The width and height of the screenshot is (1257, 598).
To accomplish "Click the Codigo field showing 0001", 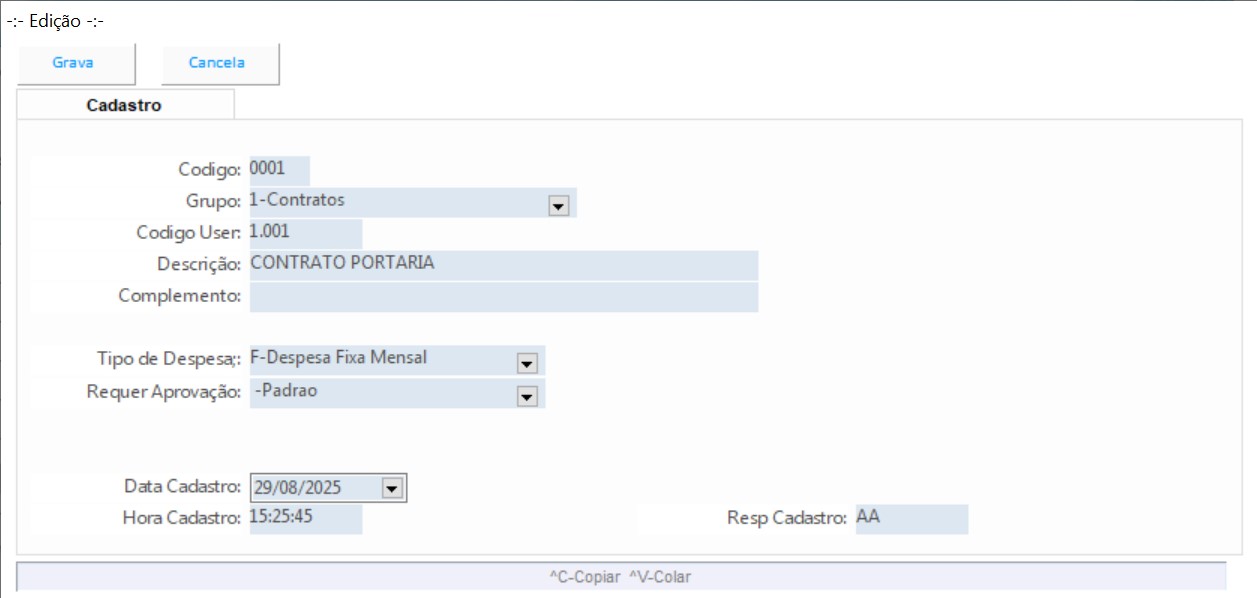I will pos(279,169).
